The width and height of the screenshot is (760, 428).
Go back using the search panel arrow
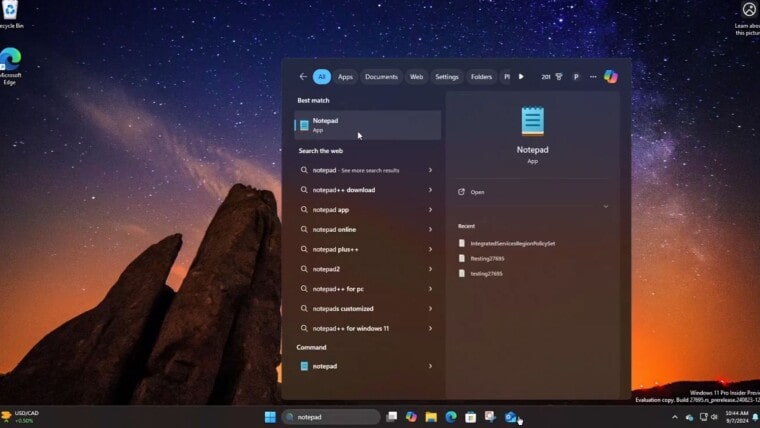(x=303, y=77)
